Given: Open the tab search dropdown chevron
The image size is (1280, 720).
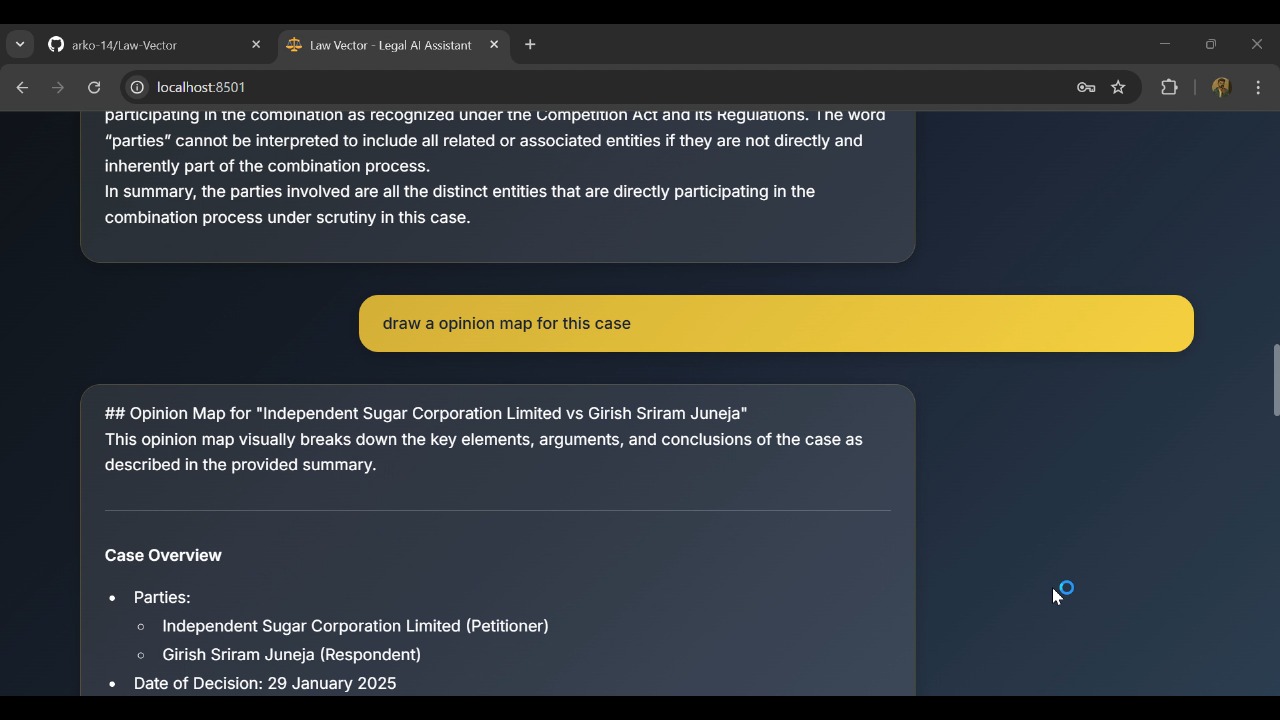Looking at the screenshot, I should (x=20, y=45).
